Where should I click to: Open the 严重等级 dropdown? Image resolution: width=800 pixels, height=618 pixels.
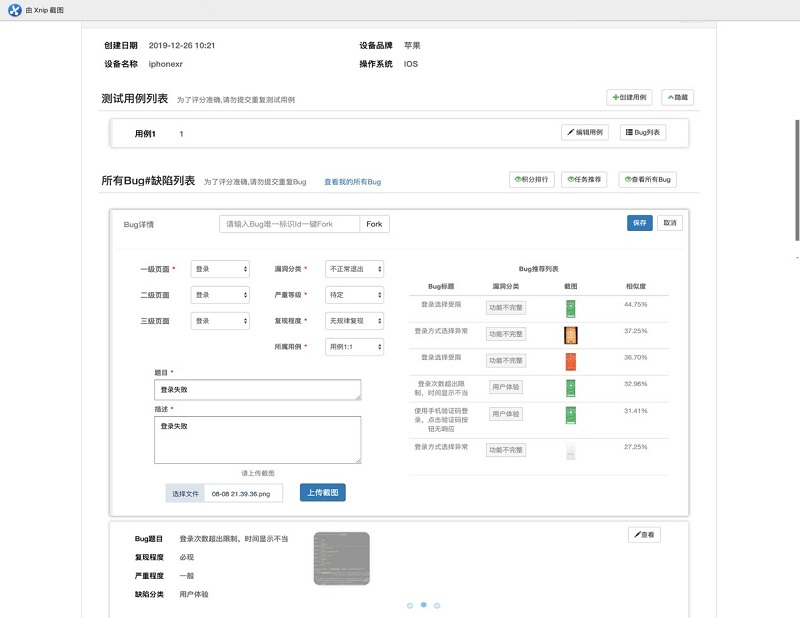click(x=354, y=295)
